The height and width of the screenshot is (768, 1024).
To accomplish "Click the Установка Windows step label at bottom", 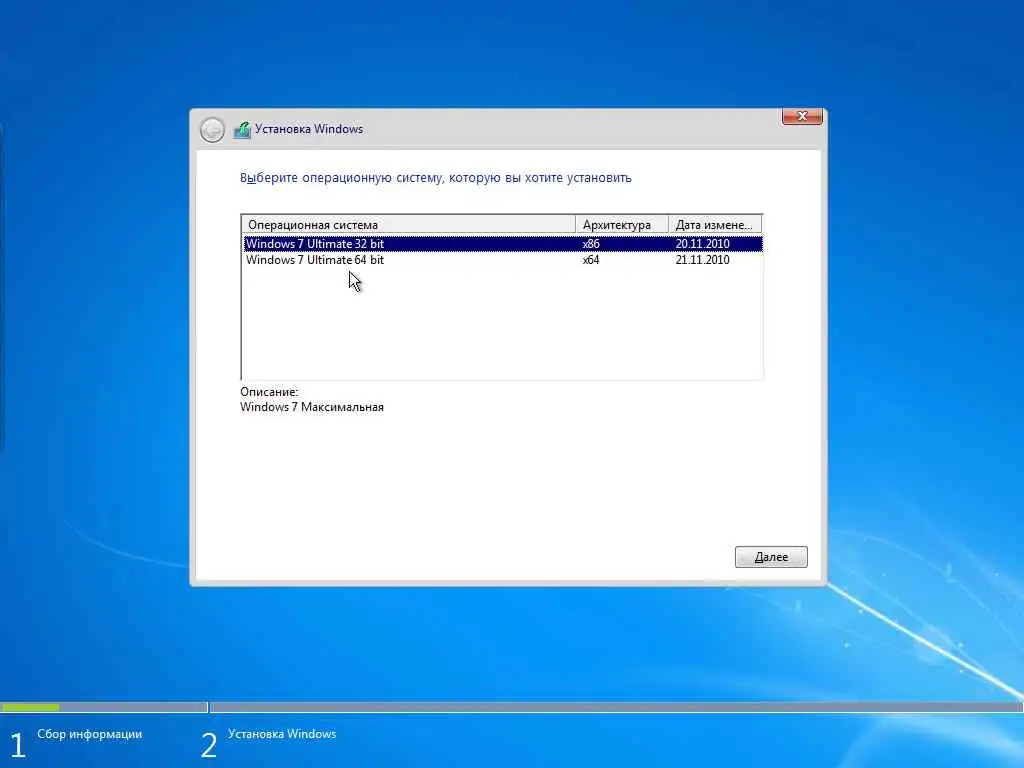I will coord(282,734).
